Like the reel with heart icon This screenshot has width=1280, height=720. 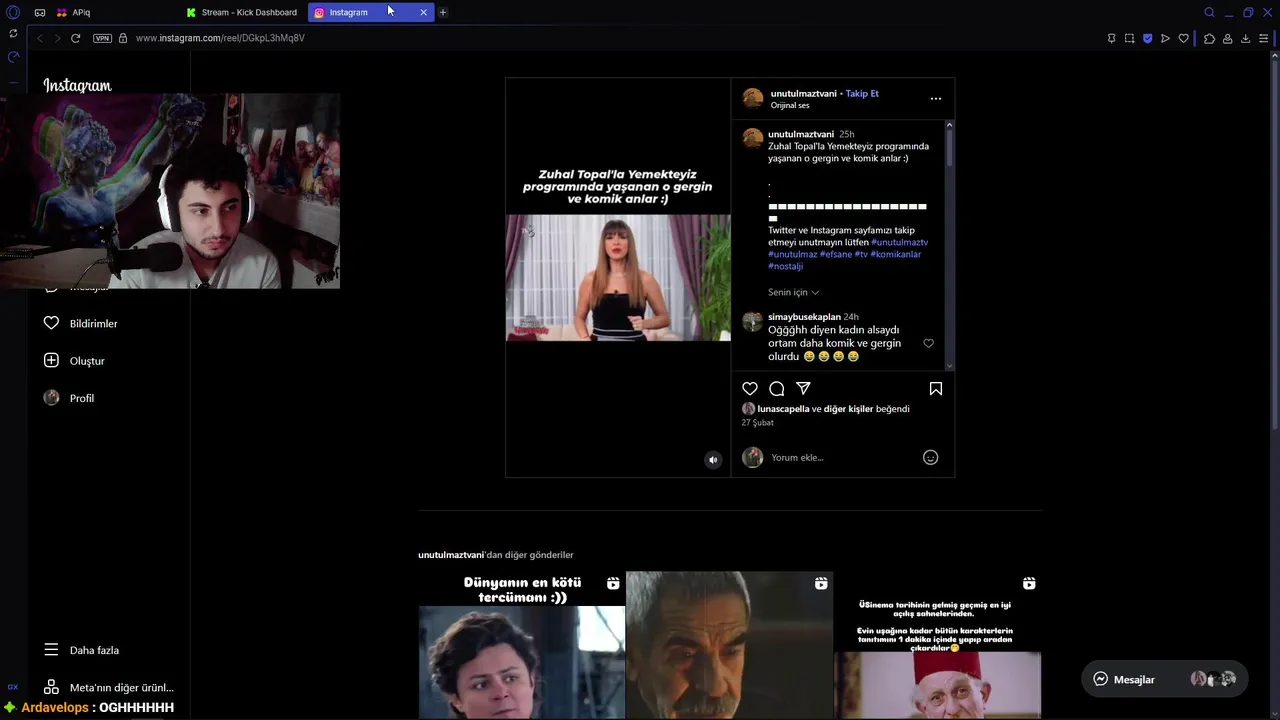(750, 388)
